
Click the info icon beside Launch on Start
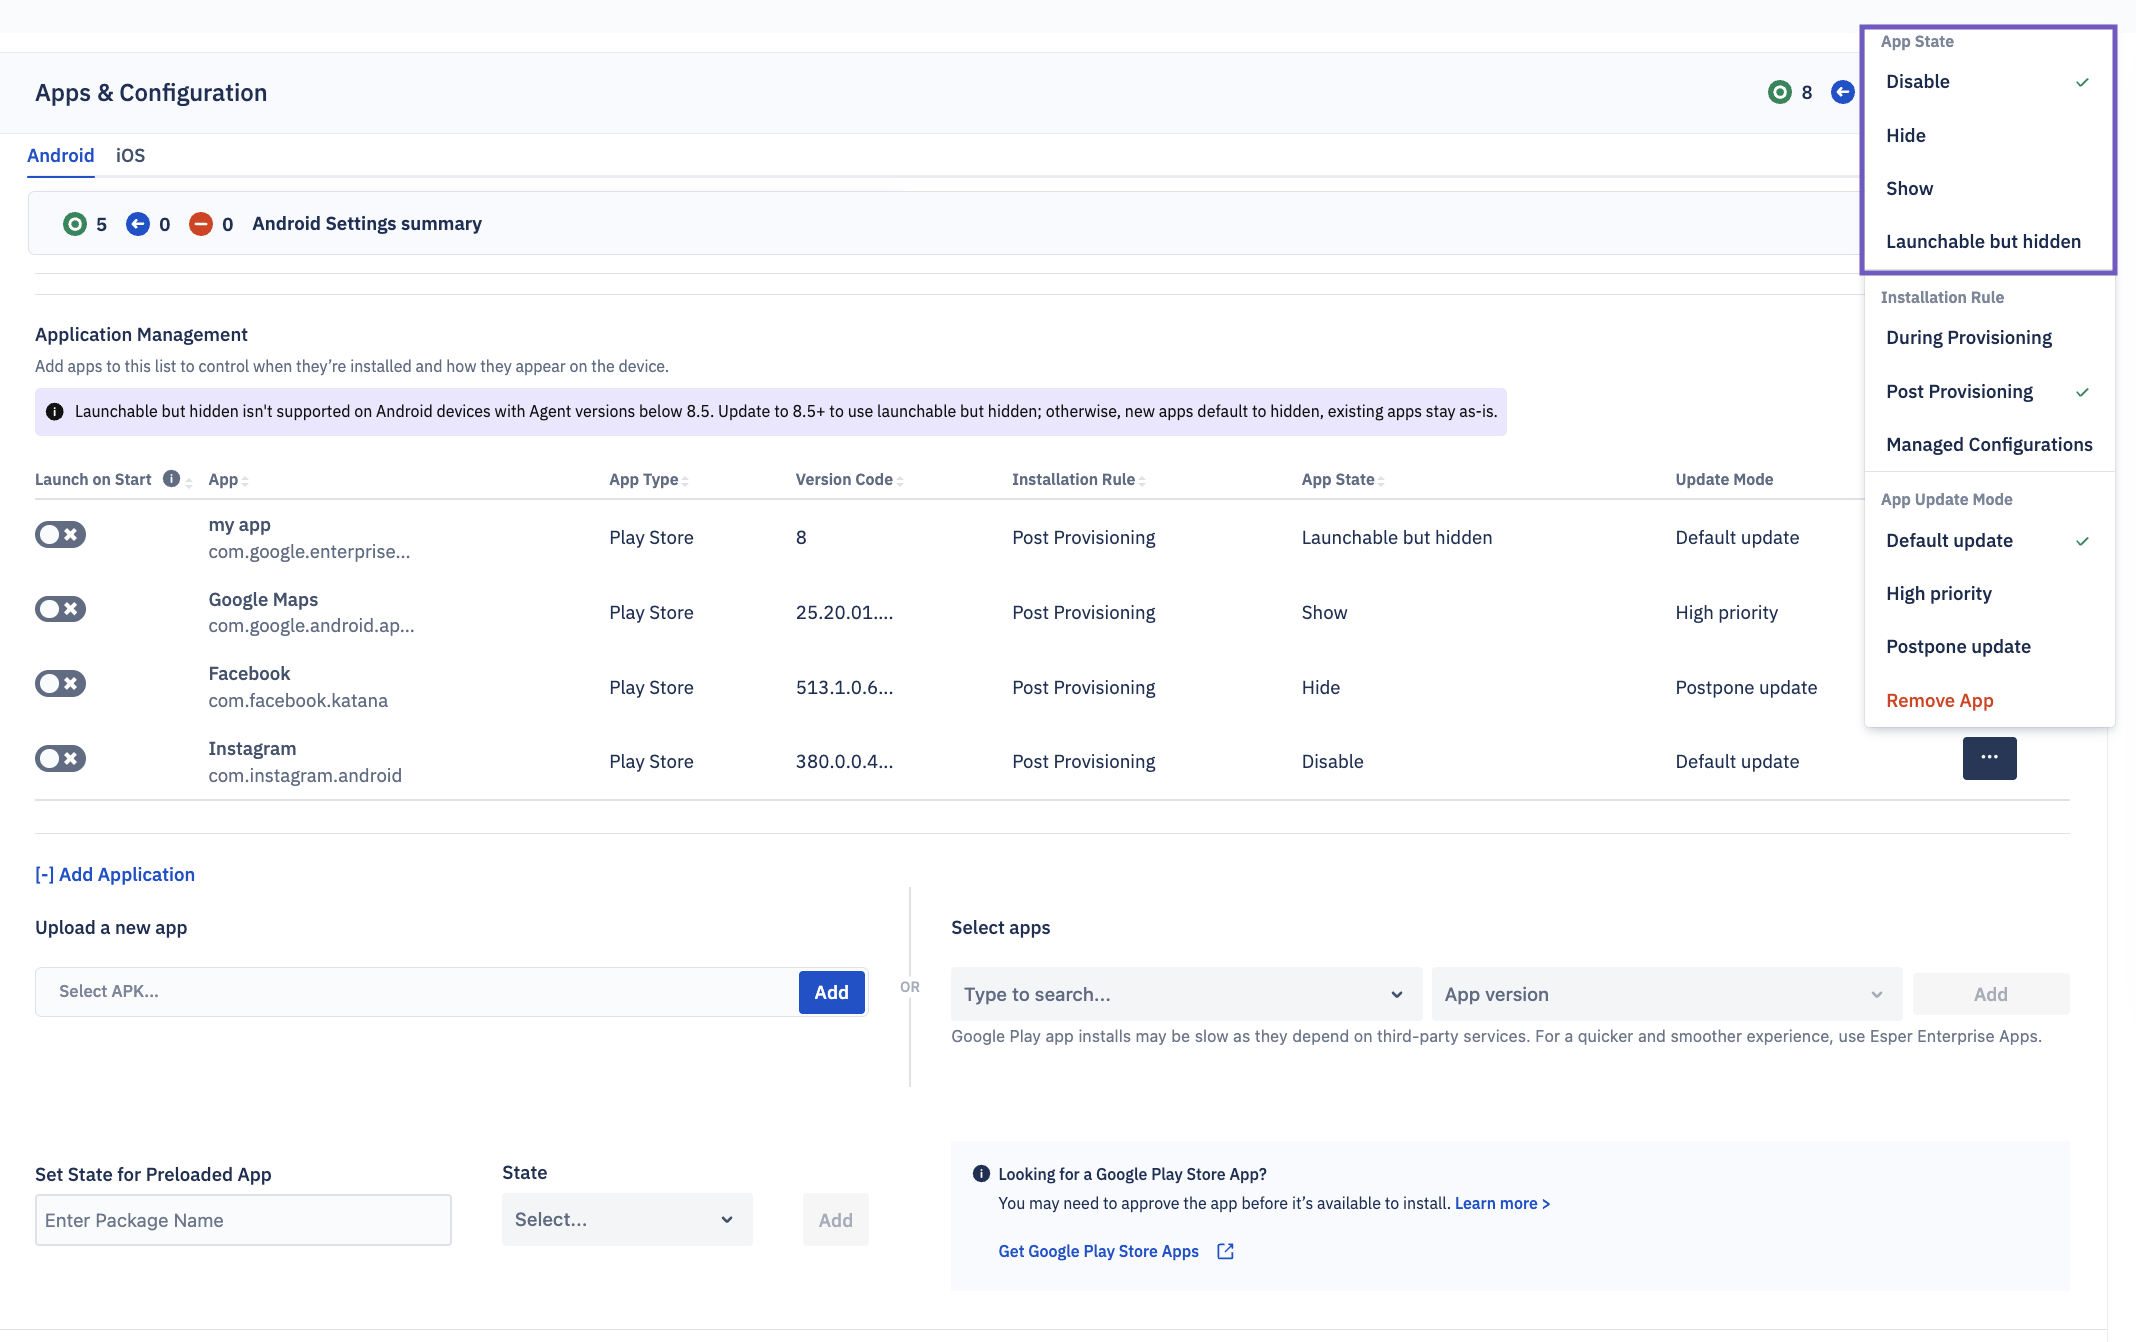pos(172,479)
